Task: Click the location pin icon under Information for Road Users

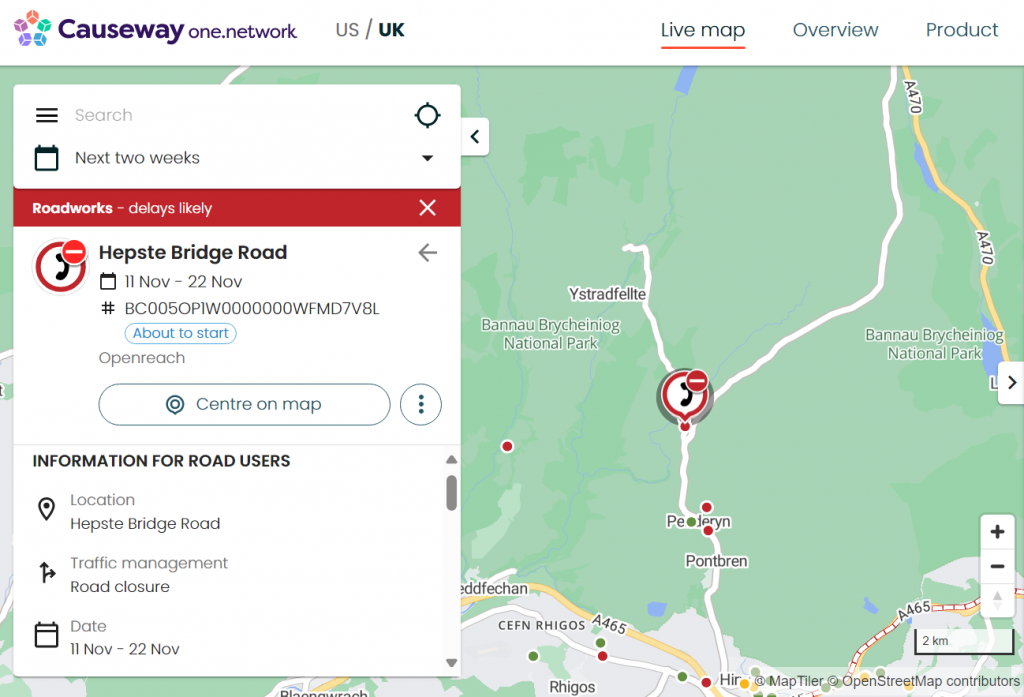Action: (46, 509)
